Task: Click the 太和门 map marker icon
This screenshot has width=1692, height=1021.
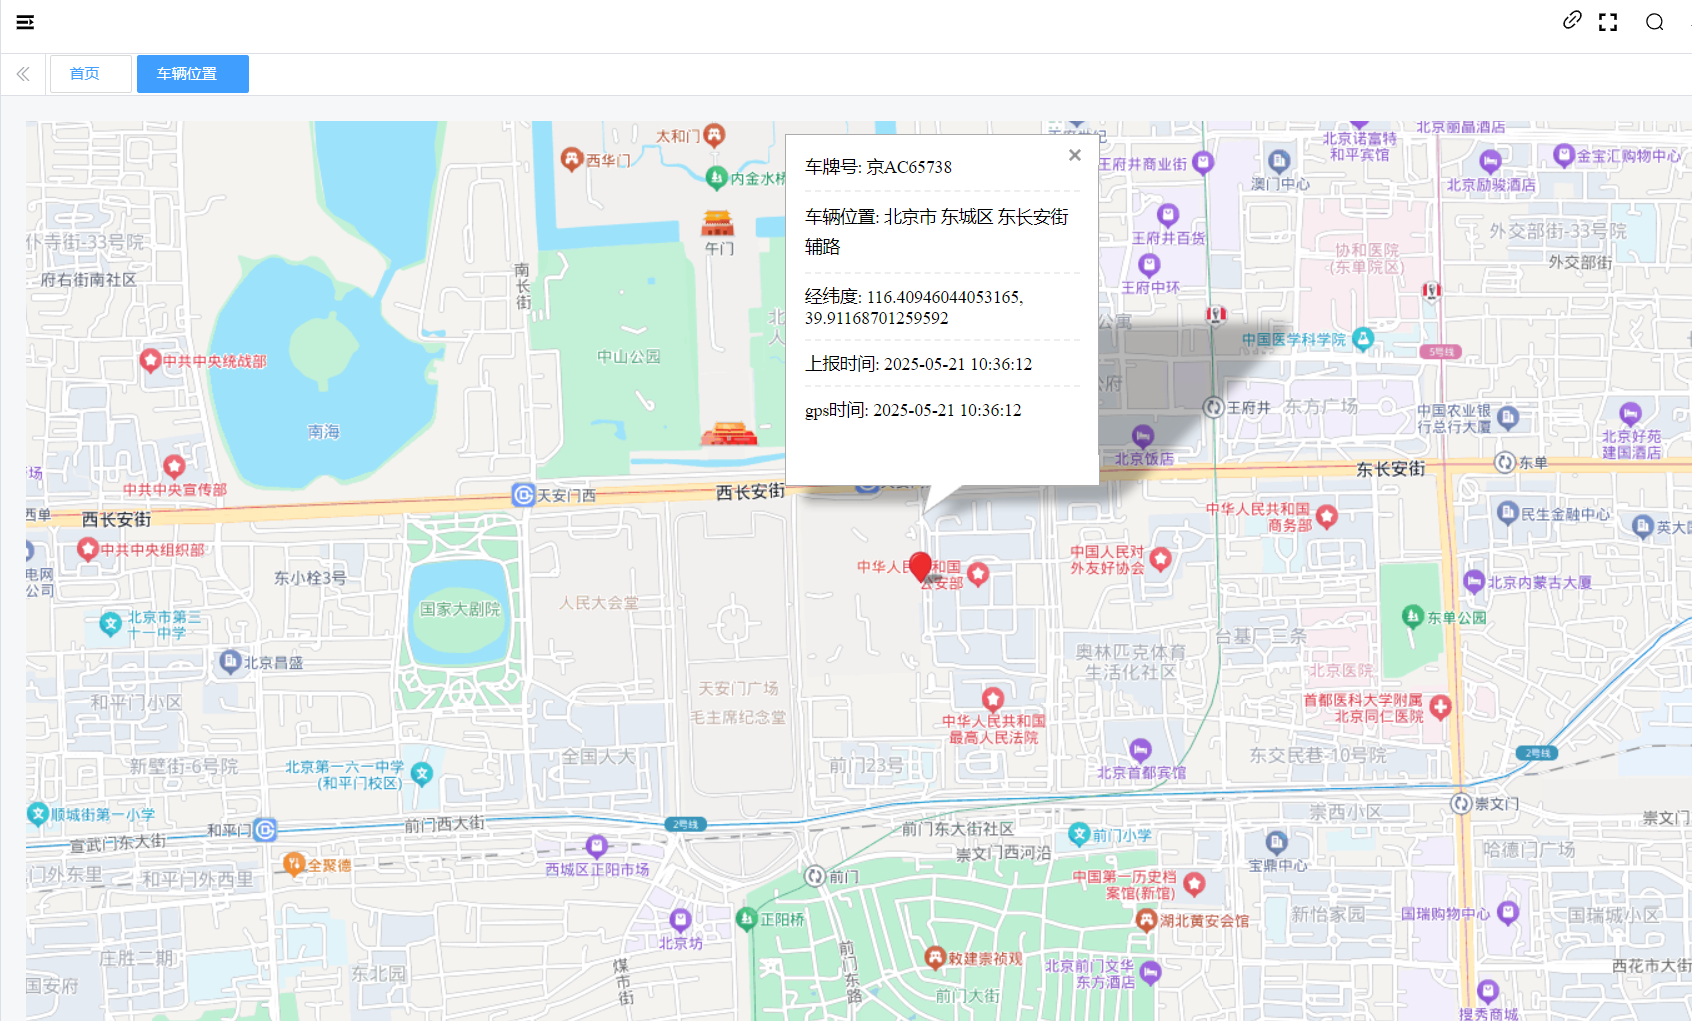Action: point(714,134)
